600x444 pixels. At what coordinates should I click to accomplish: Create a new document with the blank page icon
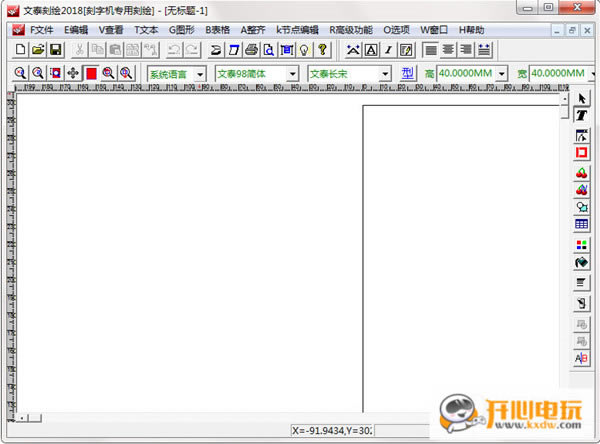(20, 50)
